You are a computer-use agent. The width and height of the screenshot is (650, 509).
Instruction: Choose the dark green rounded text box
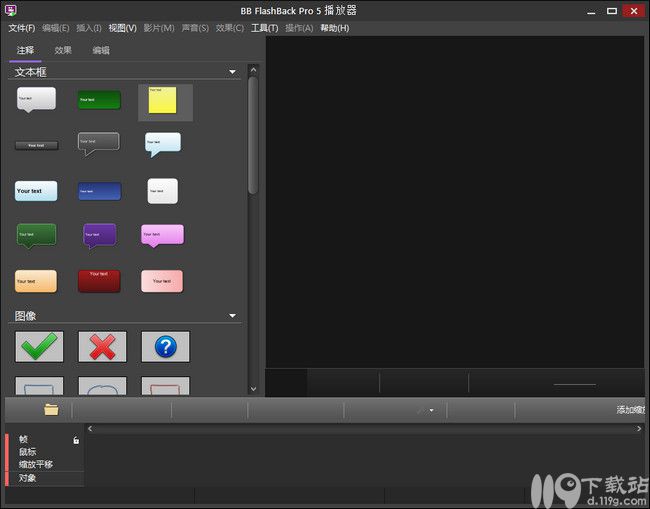click(99, 100)
